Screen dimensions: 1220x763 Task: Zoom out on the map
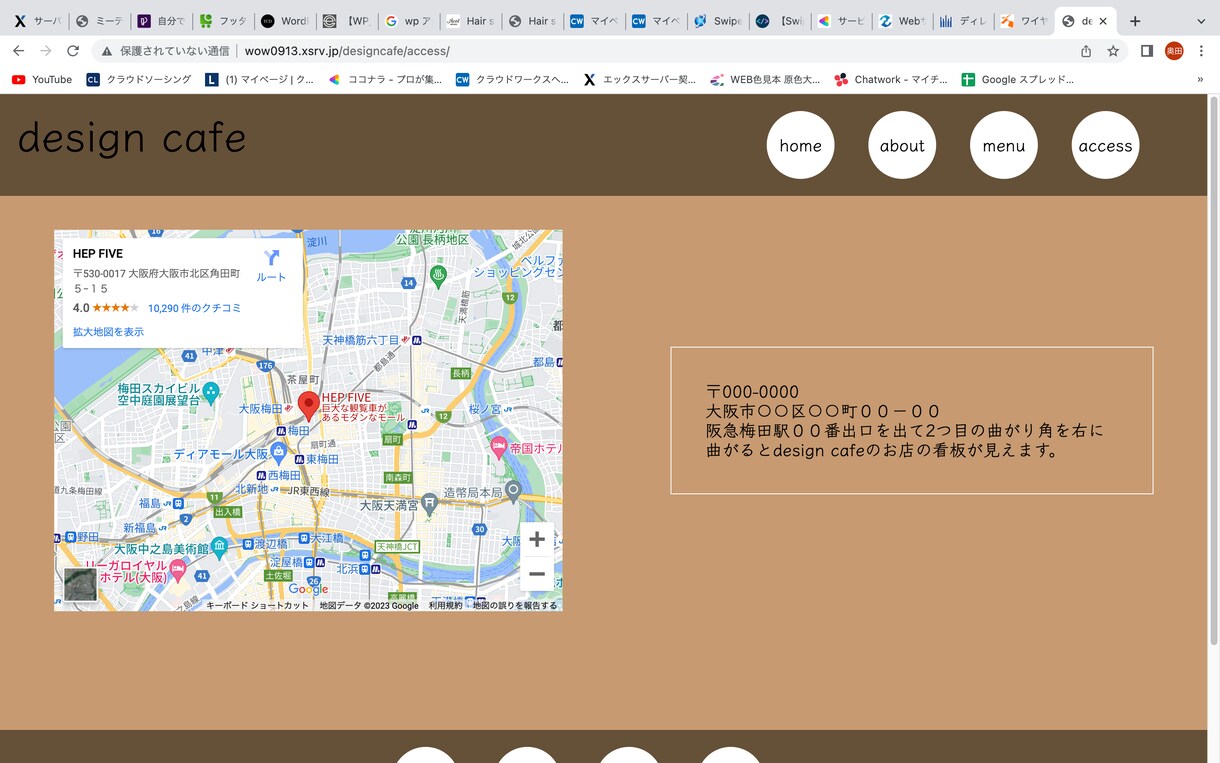[537, 574]
